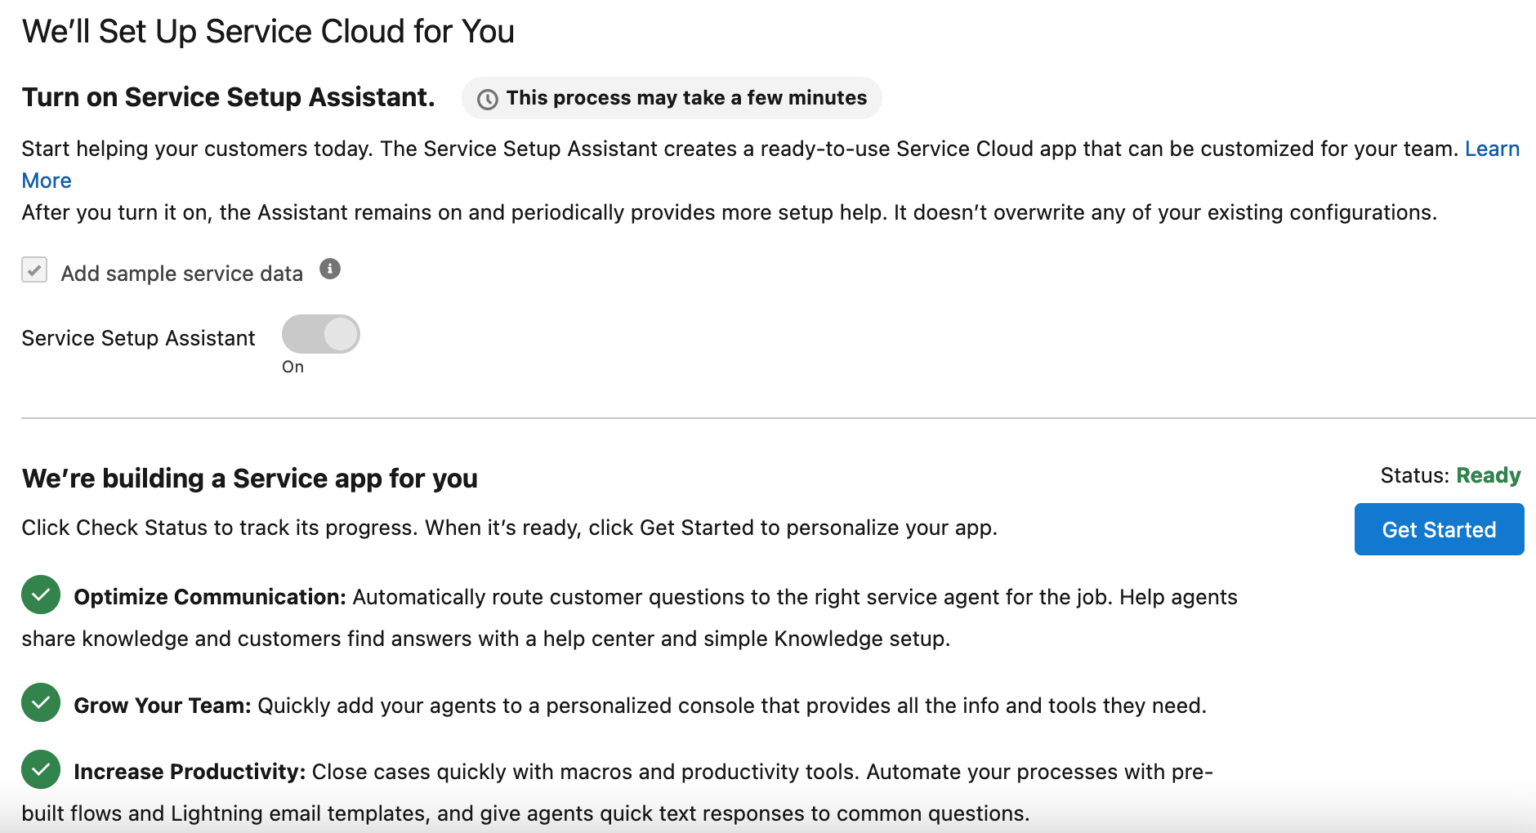This screenshot has height=833, width=1536.
Task: Click the Increase Productivity green check icon
Action: (x=41, y=770)
